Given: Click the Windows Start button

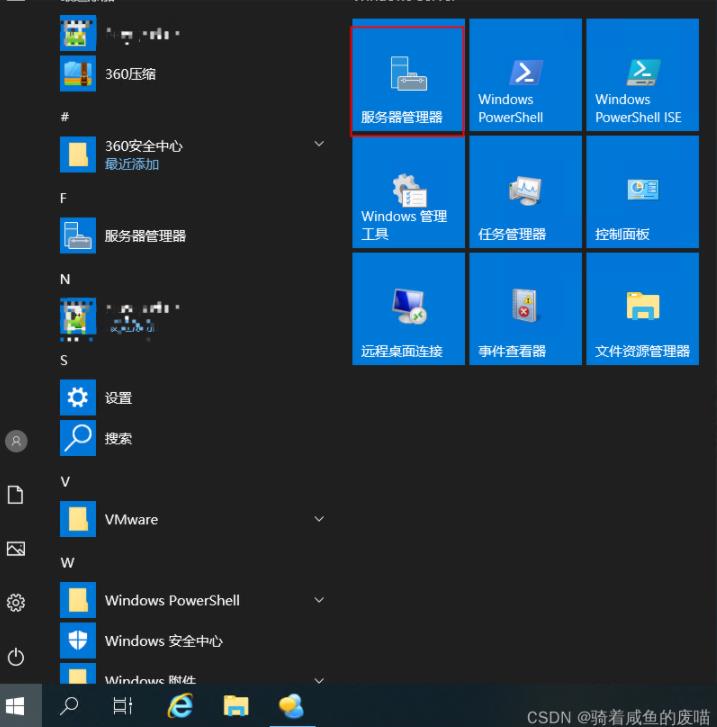Looking at the screenshot, I should [x=15, y=707].
